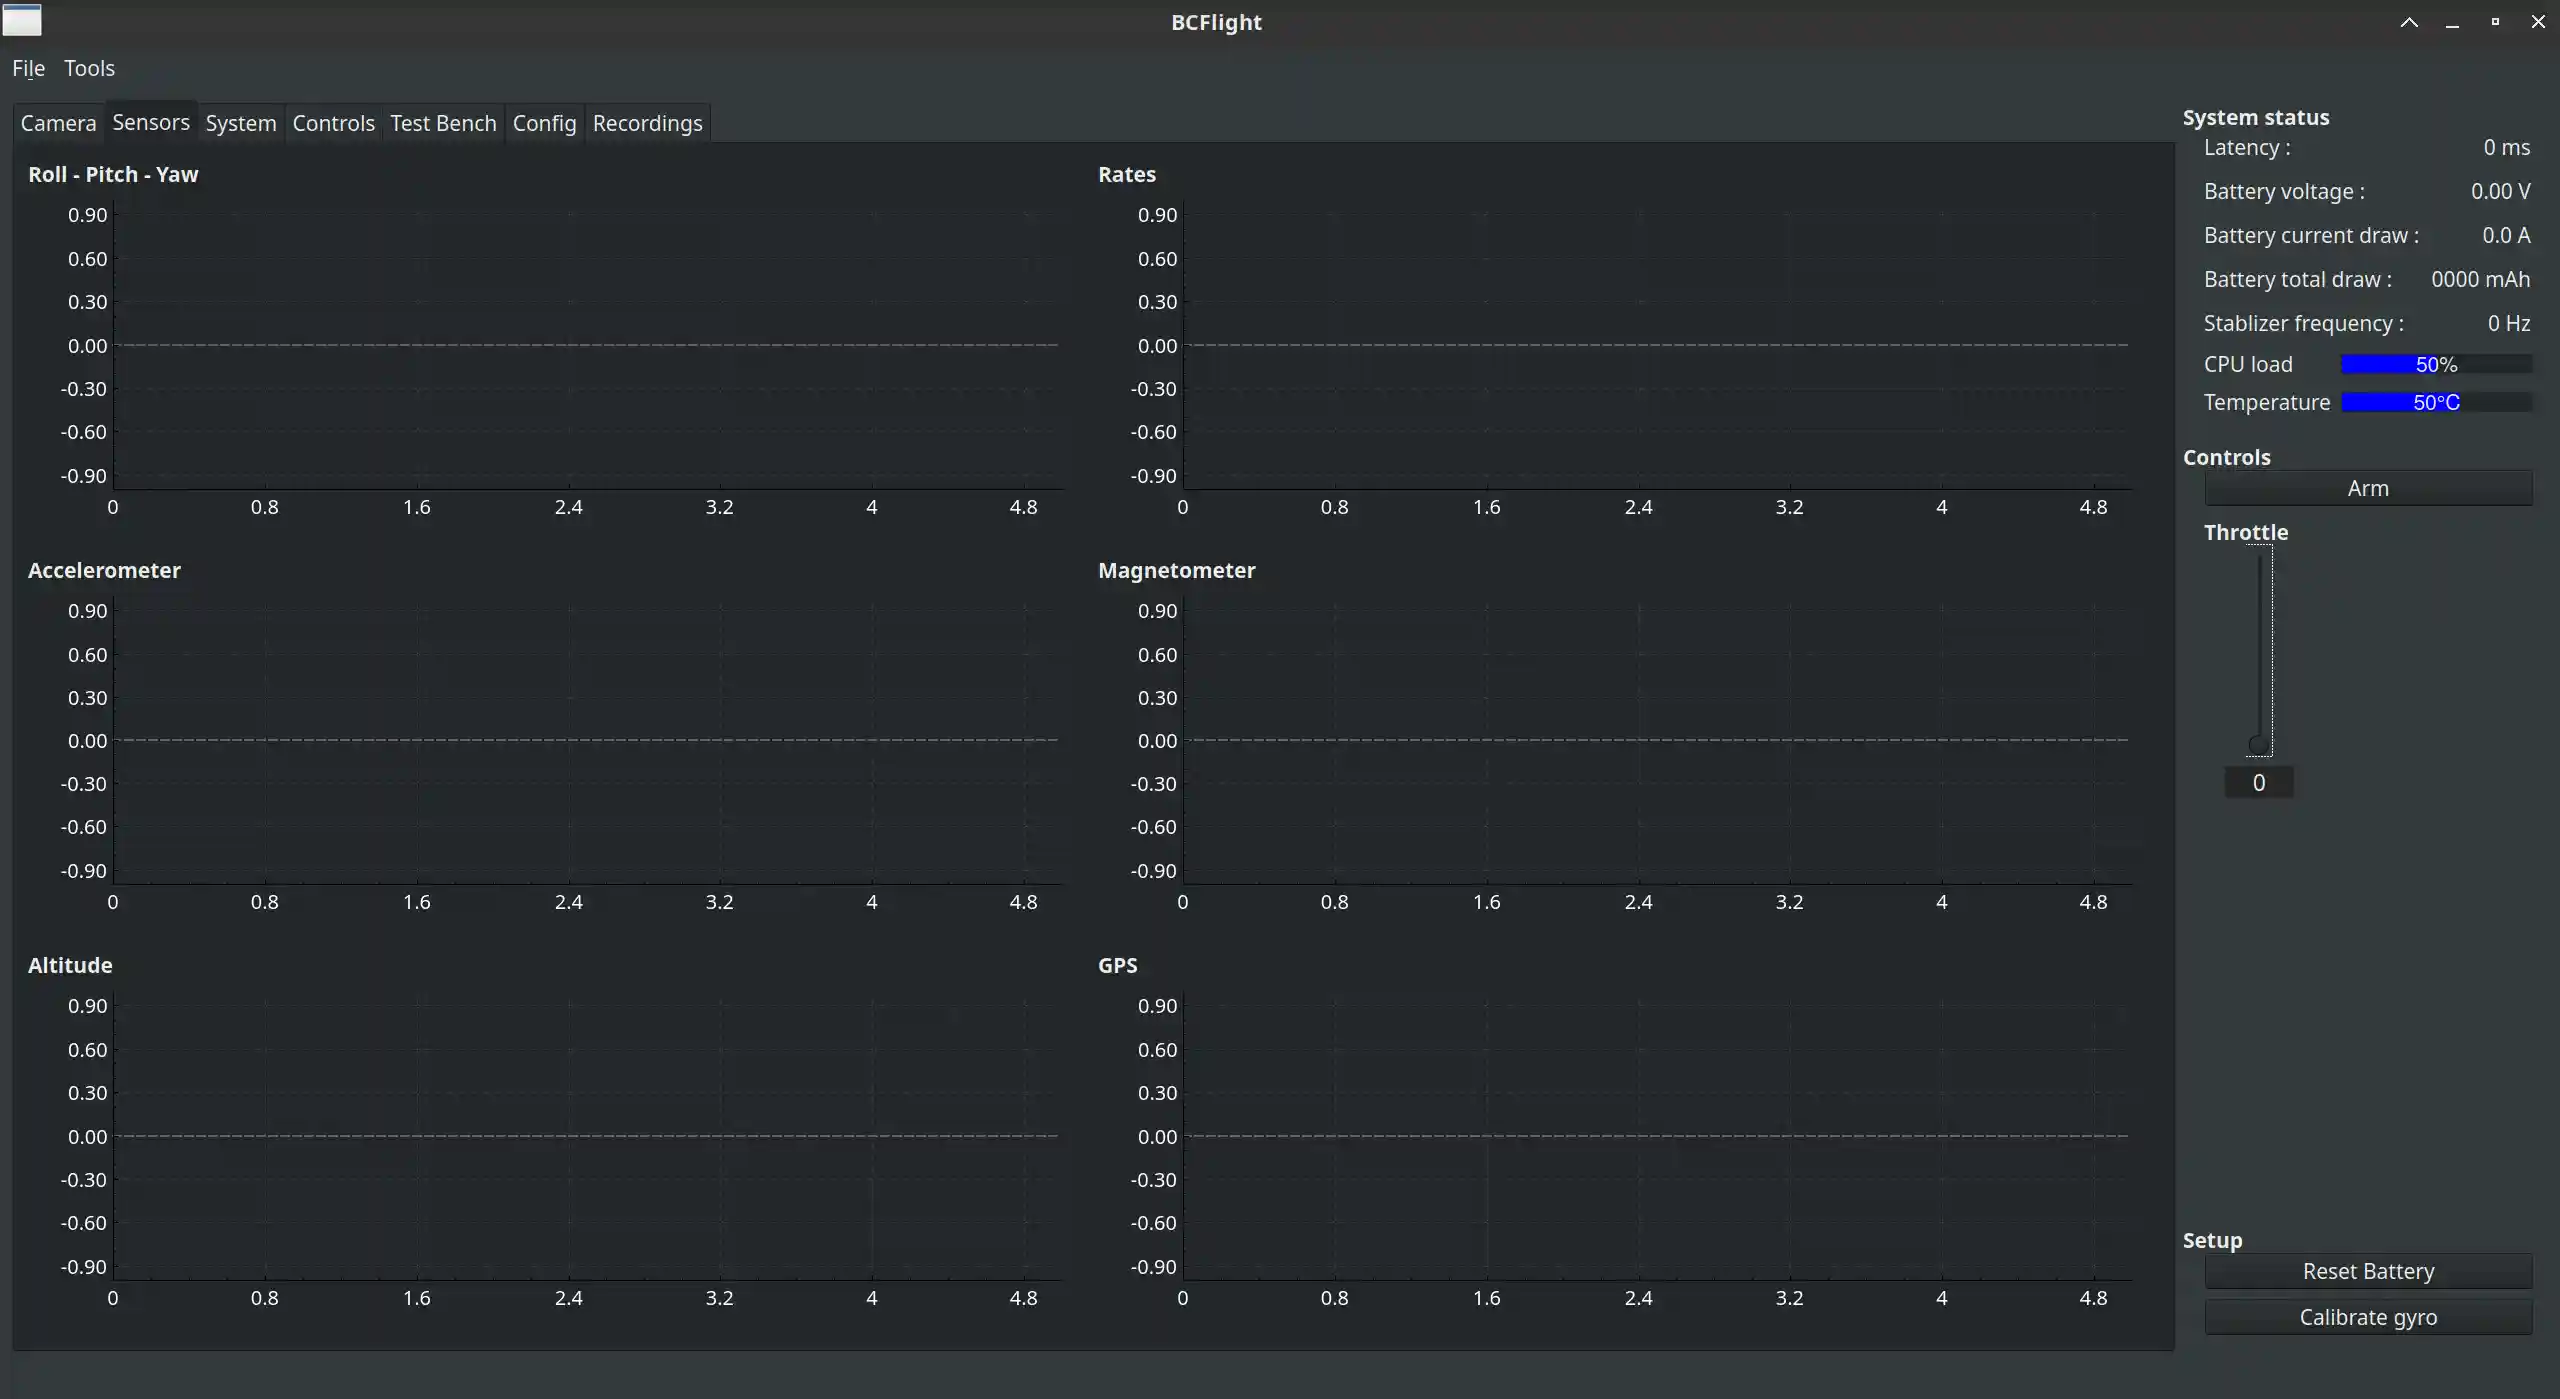Click the Temperature indicator bar
The image size is (2560, 1399).
[x=2434, y=402]
